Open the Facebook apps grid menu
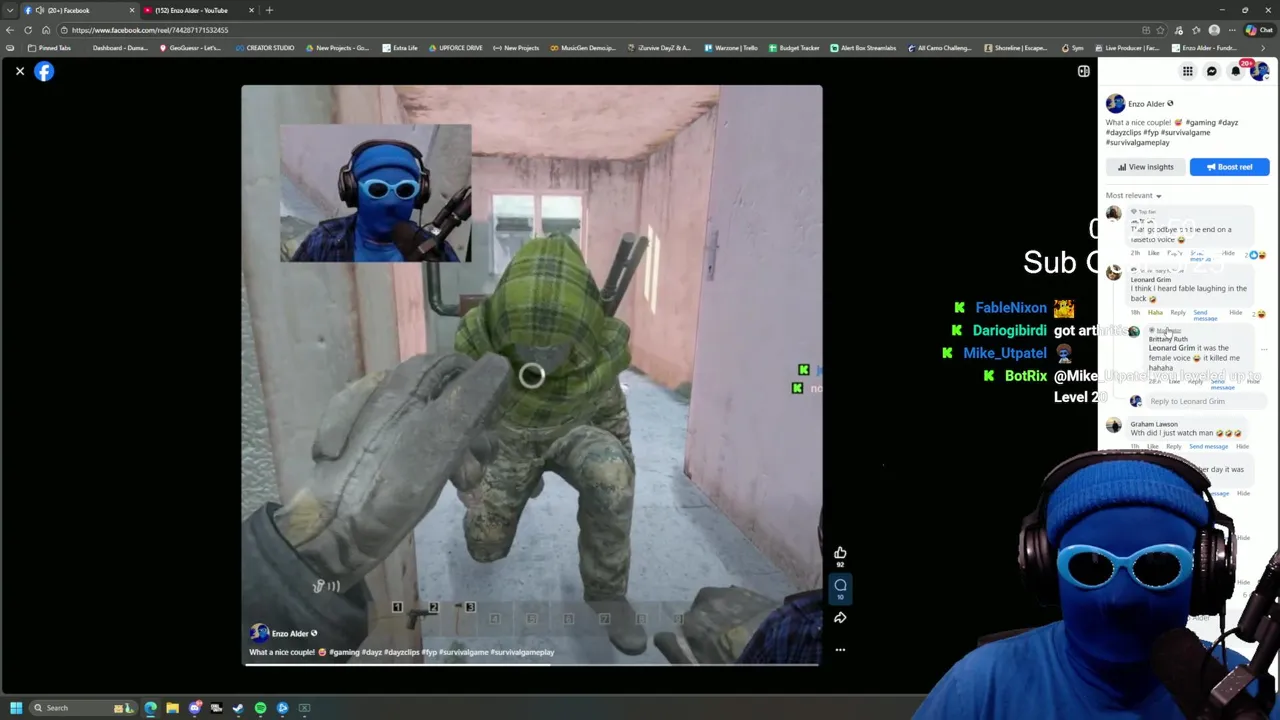1280x720 pixels. (x=1187, y=71)
